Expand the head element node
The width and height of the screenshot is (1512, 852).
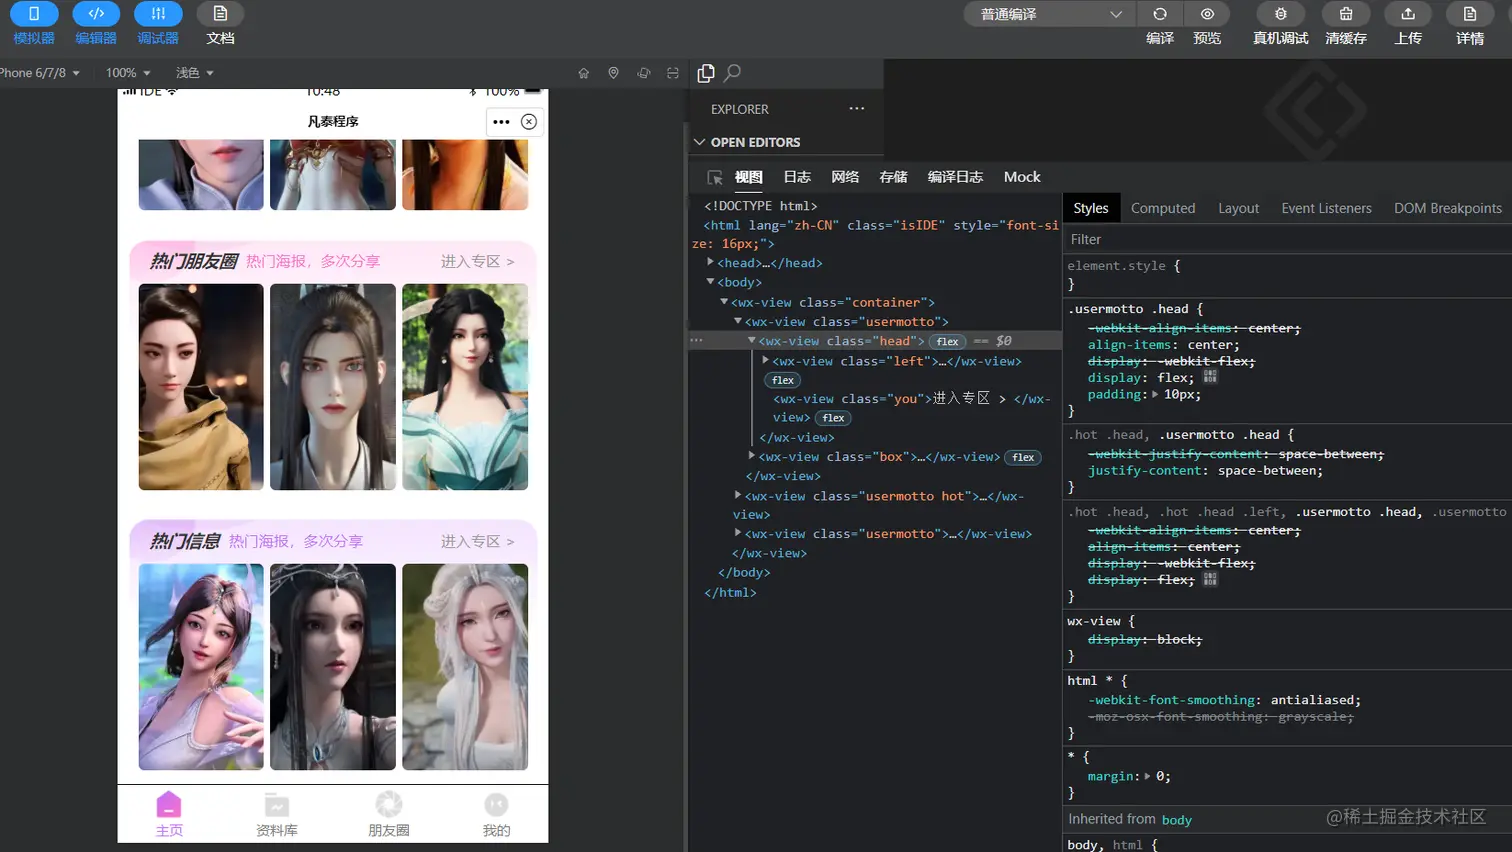click(x=711, y=262)
